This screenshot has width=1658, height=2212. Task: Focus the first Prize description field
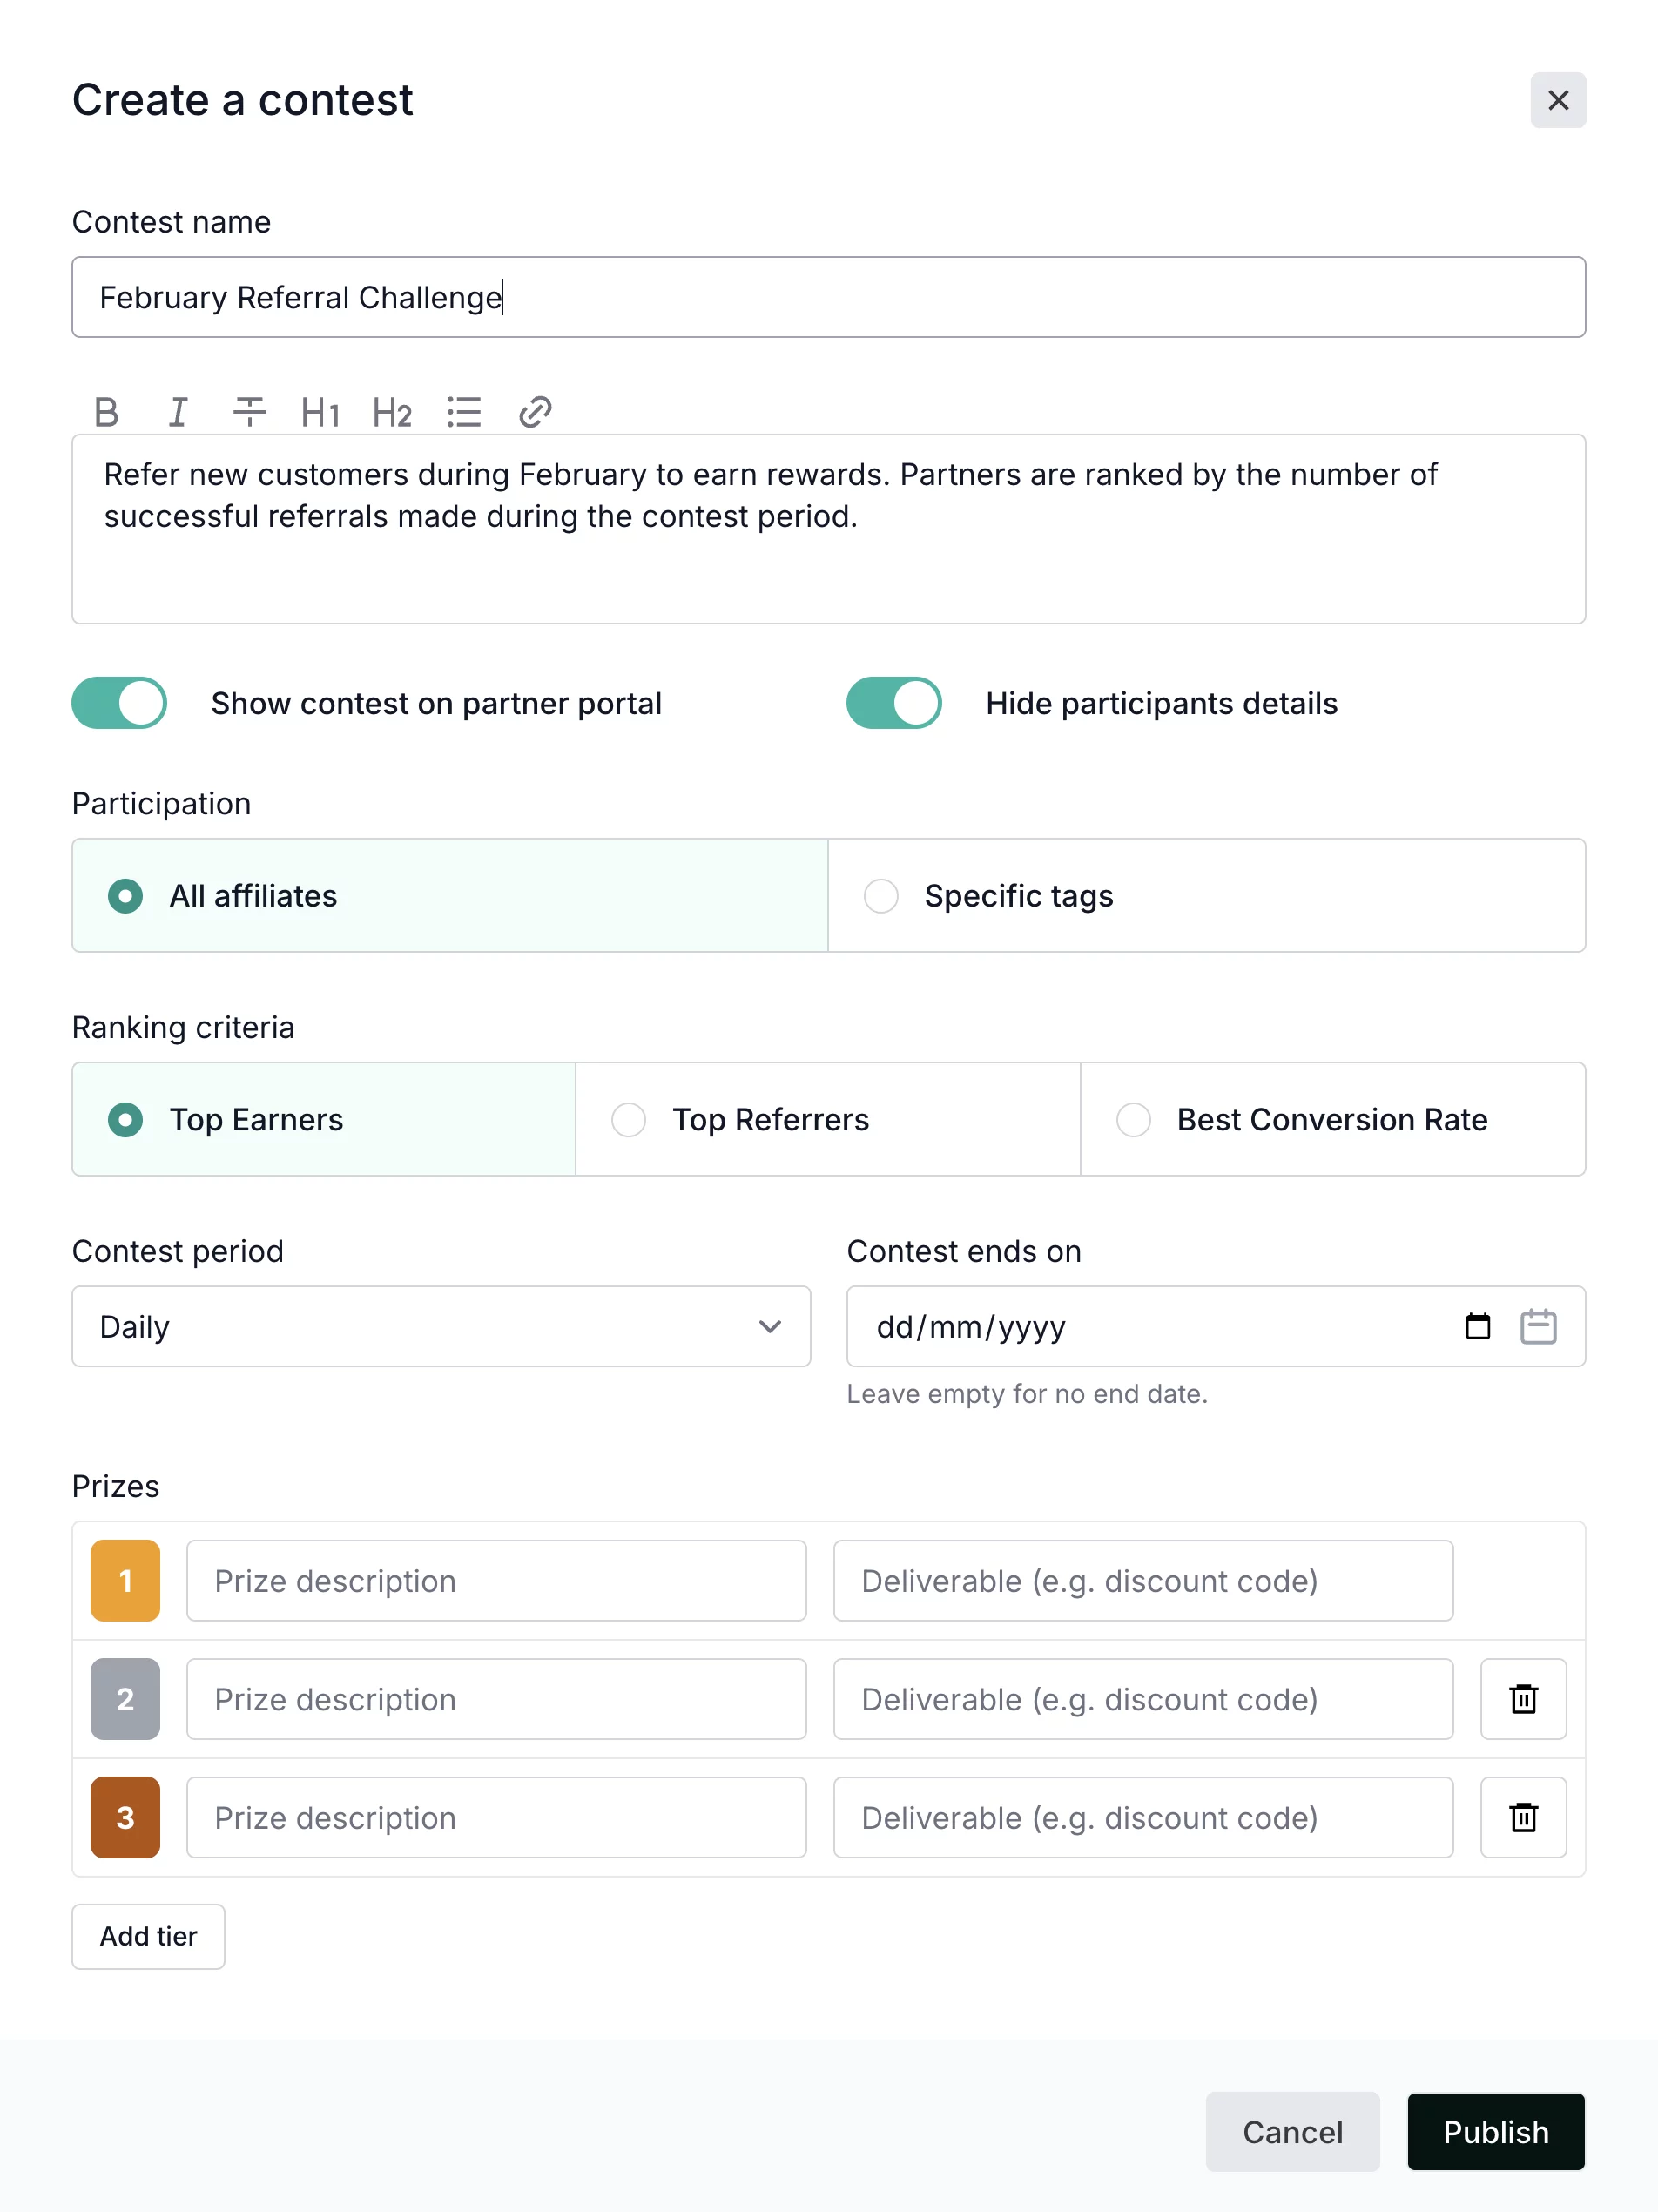pyautogui.click(x=496, y=1580)
